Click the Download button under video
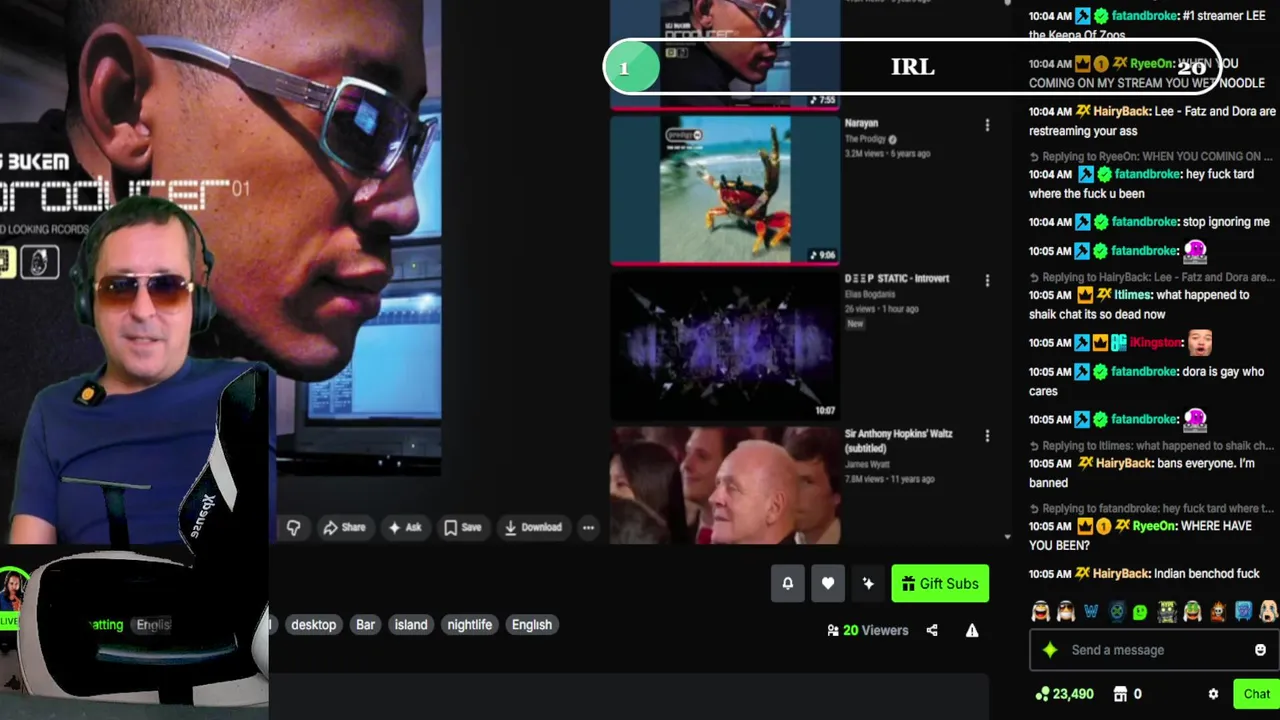Image resolution: width=1280 pixels, height=720 pixels. click(x=533, y=527)
